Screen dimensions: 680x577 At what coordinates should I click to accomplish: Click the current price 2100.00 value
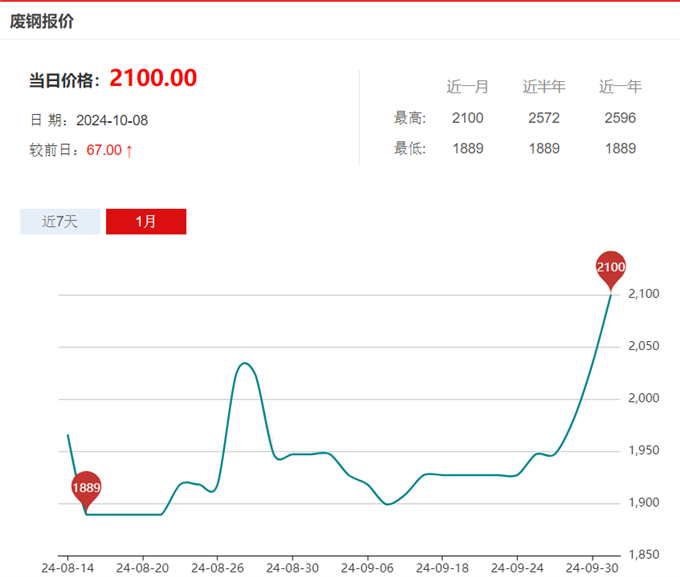tap(153, 78)
